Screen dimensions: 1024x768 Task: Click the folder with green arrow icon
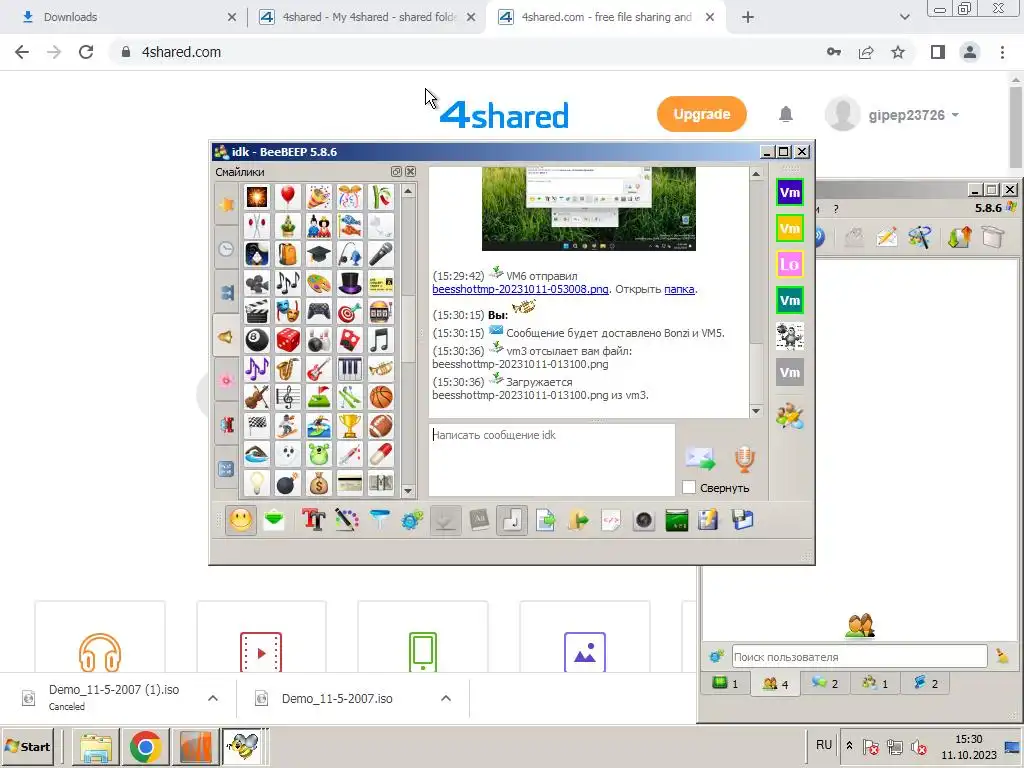coord(578,520)
